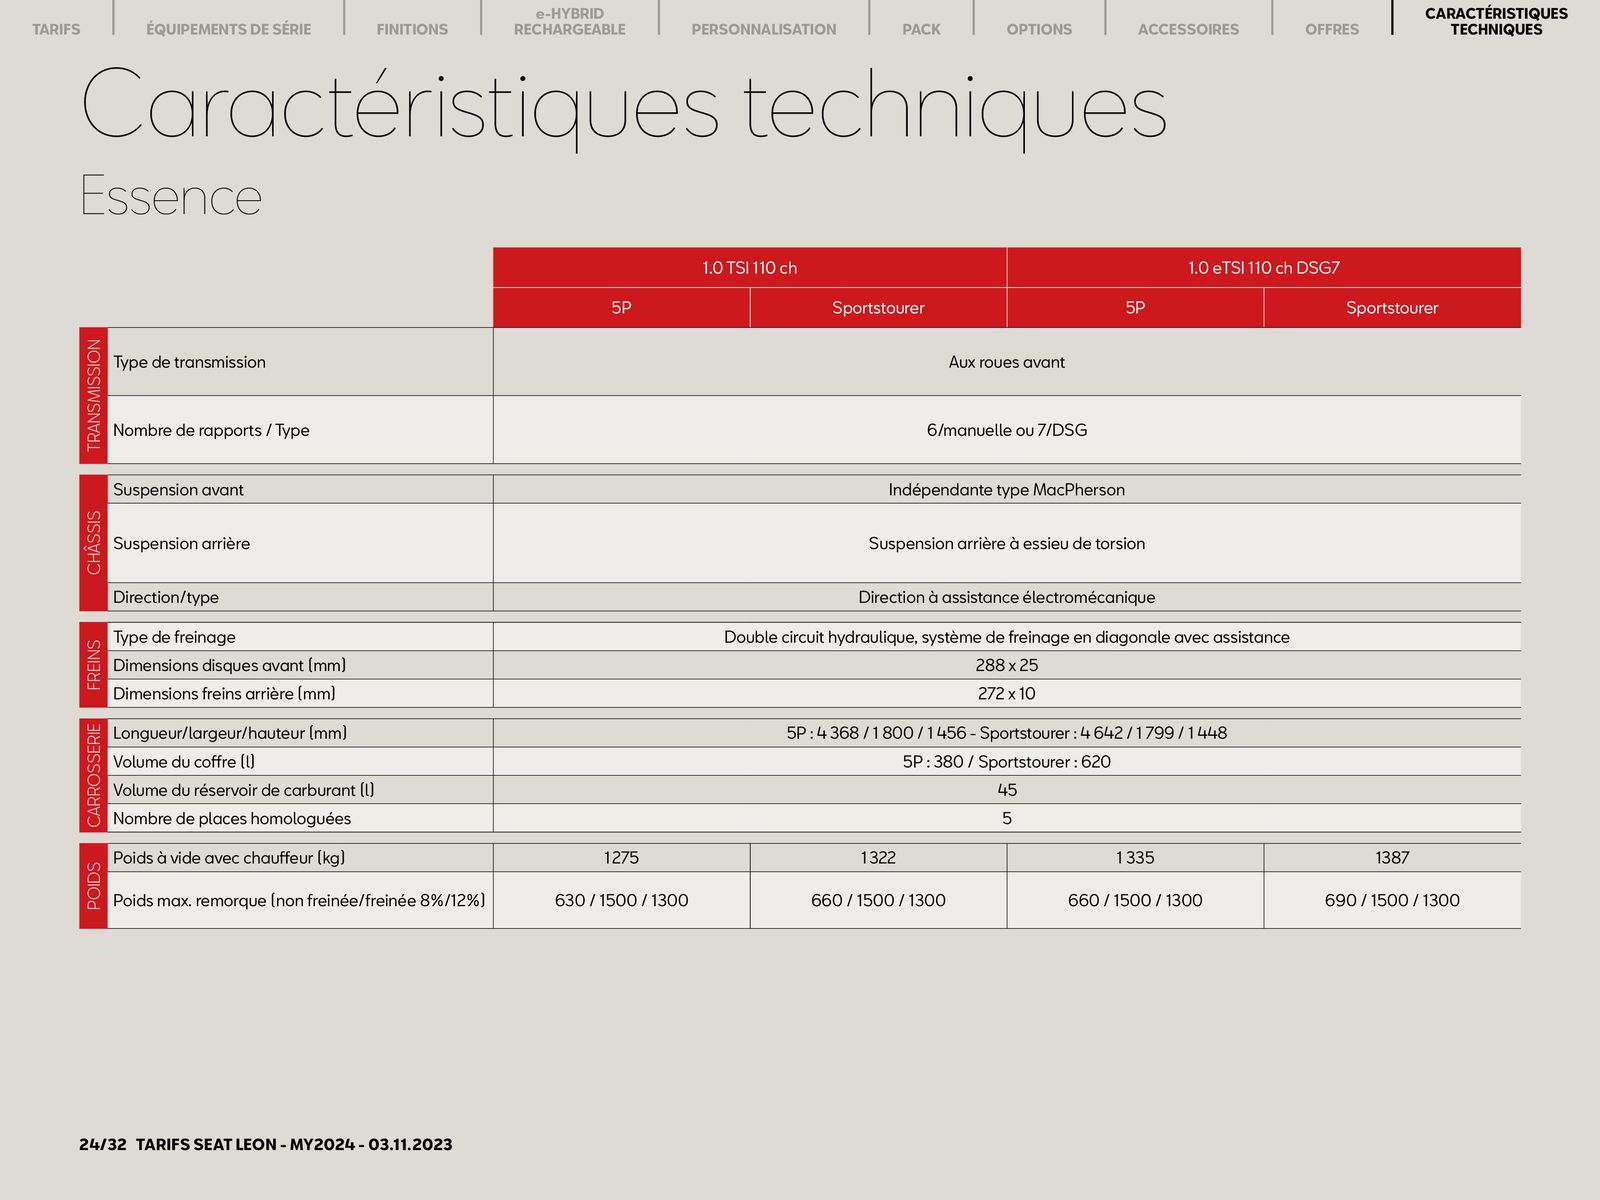Screen dimensions: 1600x1200
Task: Click the '288 x 25' value
Action: (x=1006, y=665)
